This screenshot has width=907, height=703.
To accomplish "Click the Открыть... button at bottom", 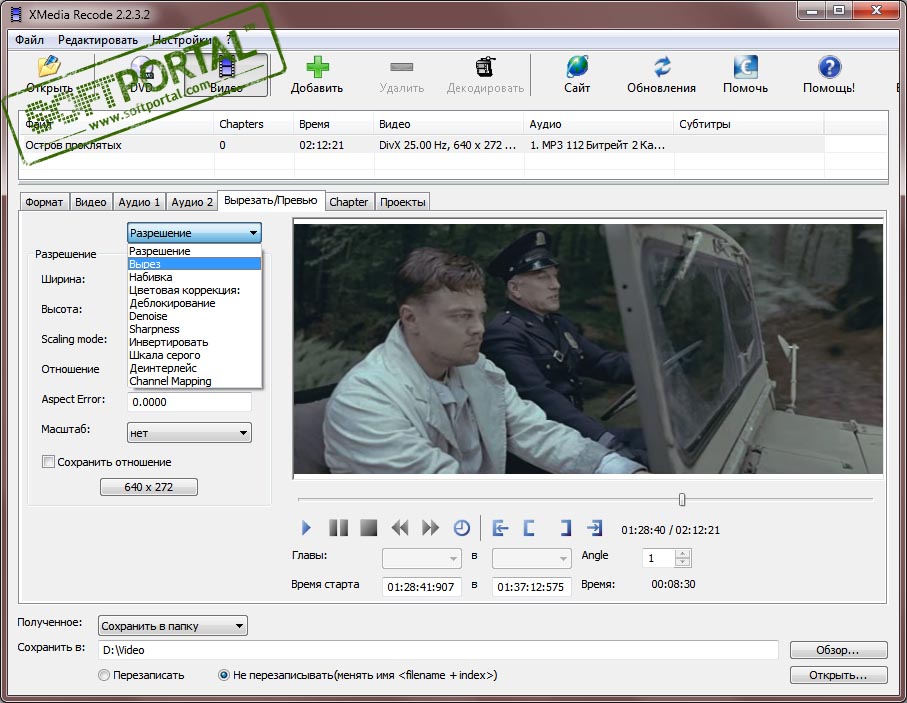I will [838, 675].
